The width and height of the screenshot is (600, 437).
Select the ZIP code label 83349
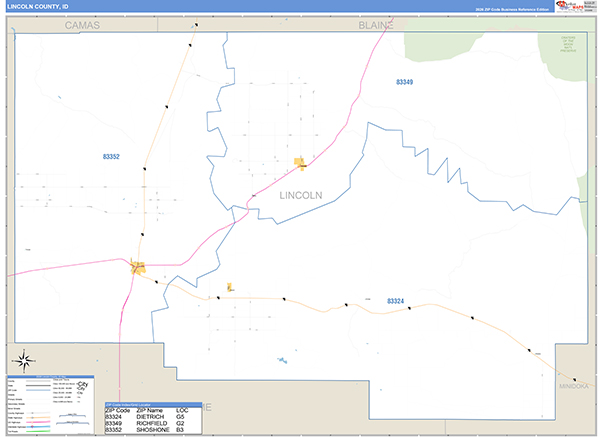pos(404,82)
